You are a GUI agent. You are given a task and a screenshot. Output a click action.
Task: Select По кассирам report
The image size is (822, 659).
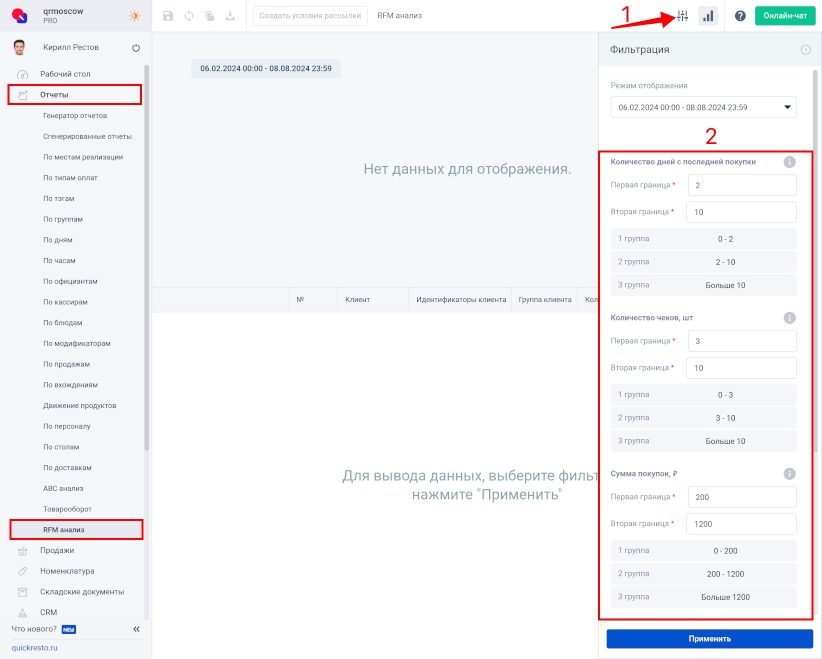click(x=66, y=302)
